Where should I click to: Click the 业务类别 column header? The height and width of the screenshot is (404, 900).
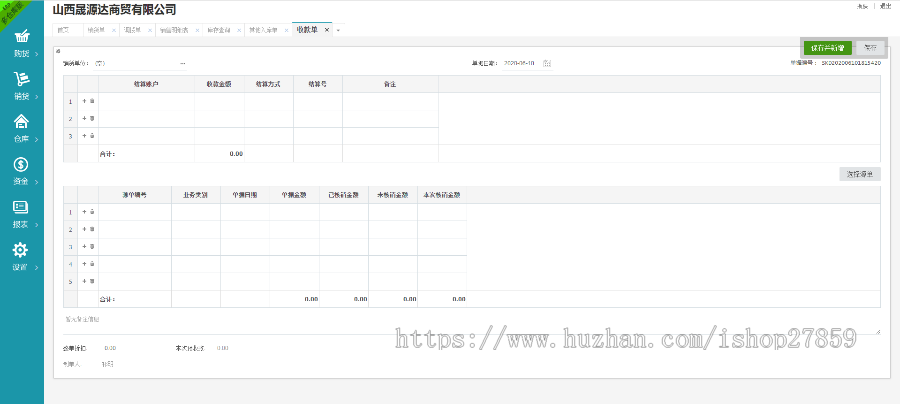(196, 195)
